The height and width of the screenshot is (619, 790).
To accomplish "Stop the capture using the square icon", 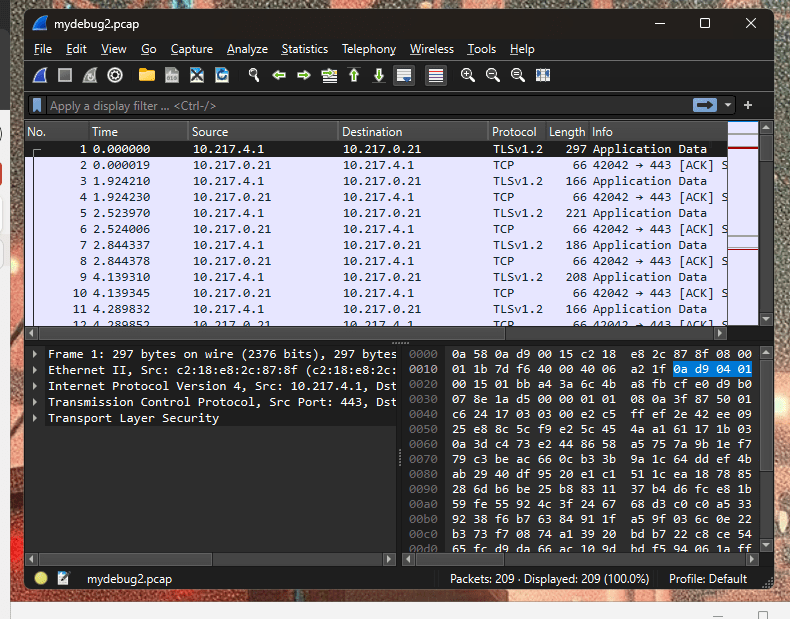I will coord(65,76).
